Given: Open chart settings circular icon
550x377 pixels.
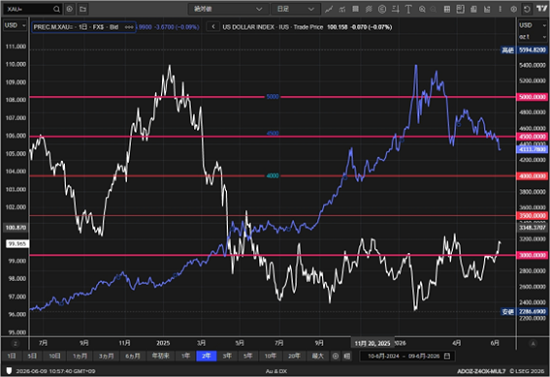Looking at the screenshot, I should point(514,9).
